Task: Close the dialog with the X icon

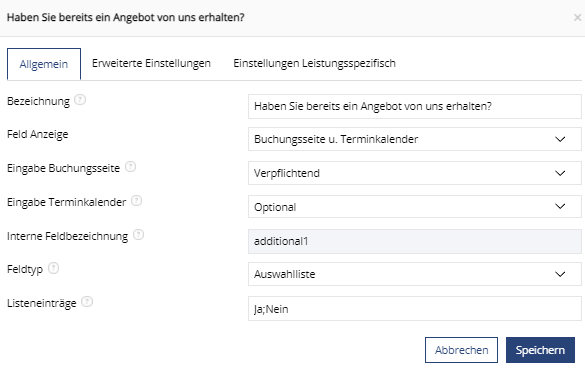Action: tap(577, 18)
